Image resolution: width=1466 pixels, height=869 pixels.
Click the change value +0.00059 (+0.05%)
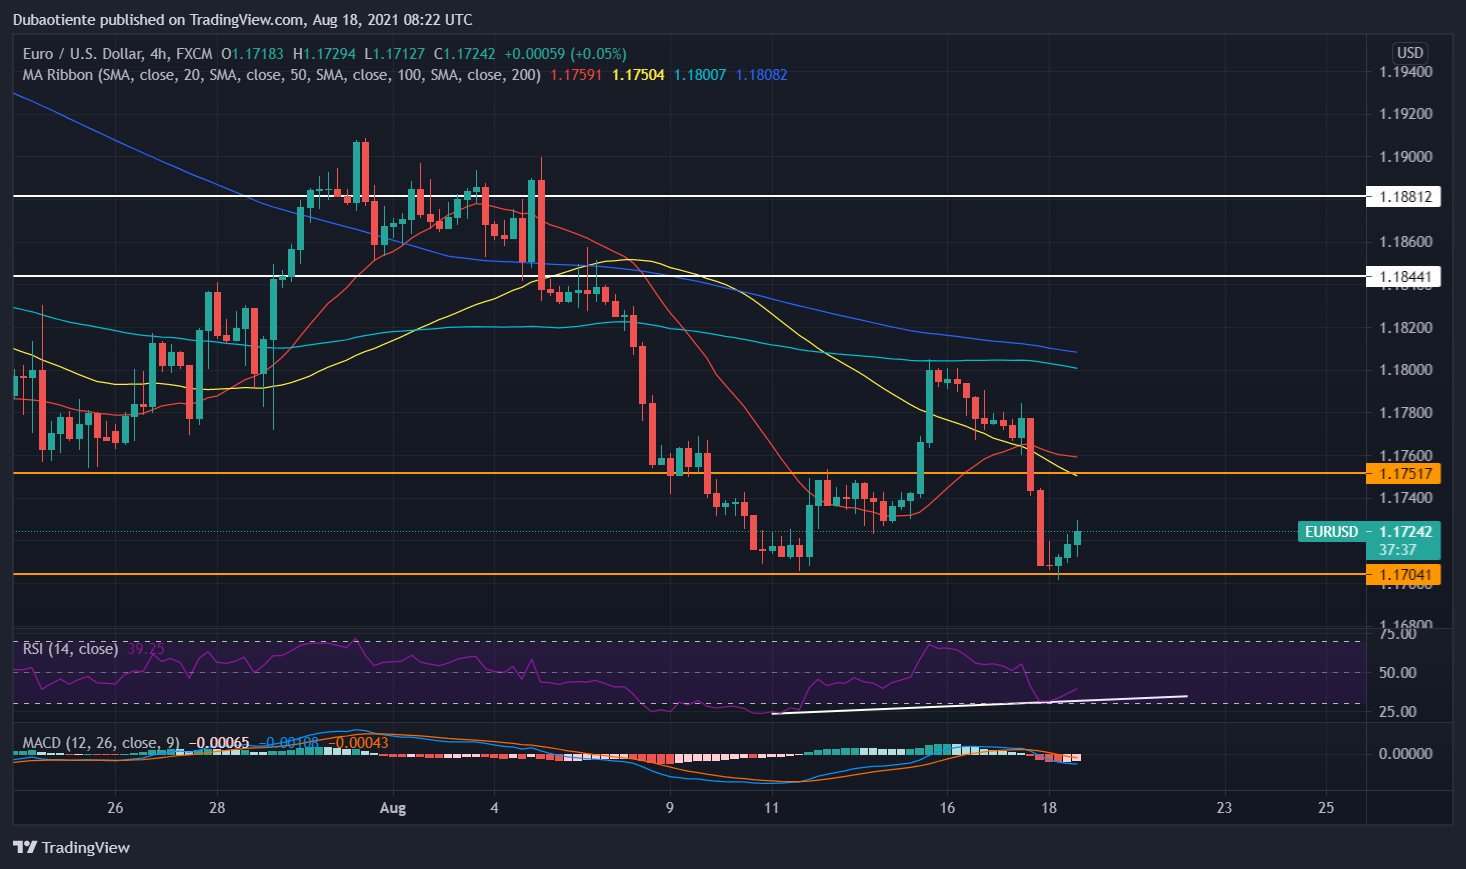click(565, 54)
